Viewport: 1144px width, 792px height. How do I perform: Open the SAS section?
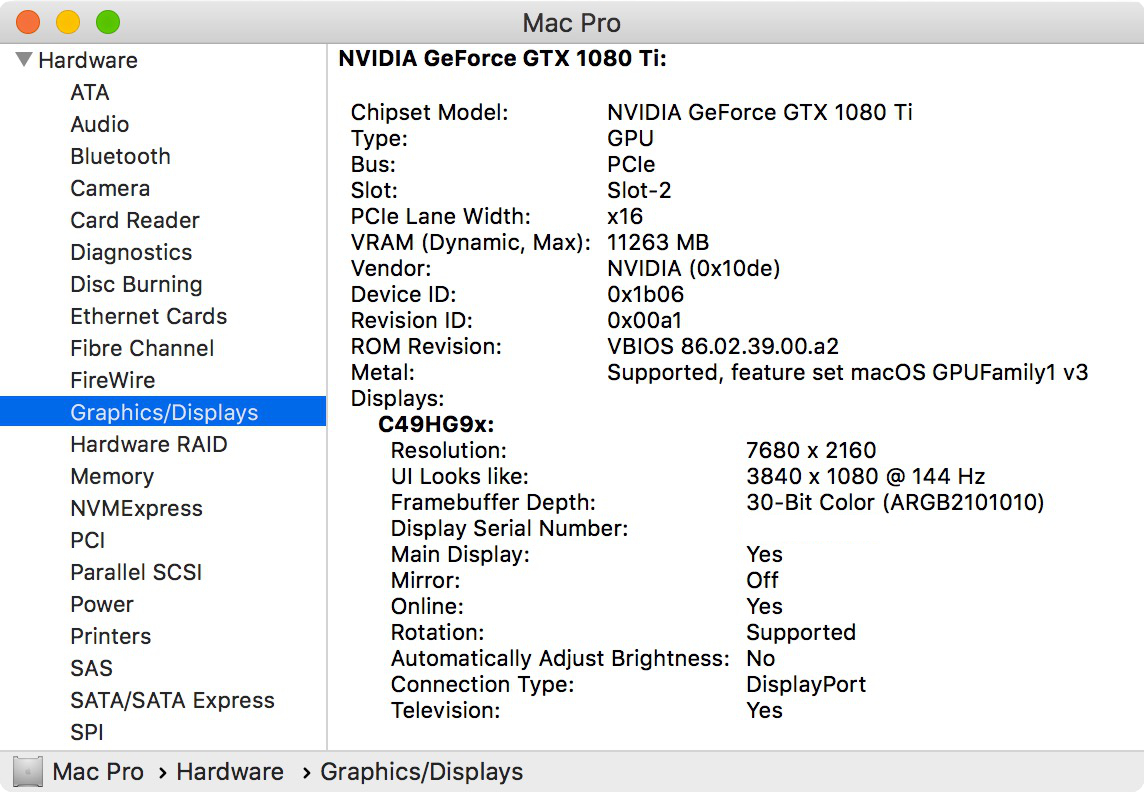click(x=92, y=669)
